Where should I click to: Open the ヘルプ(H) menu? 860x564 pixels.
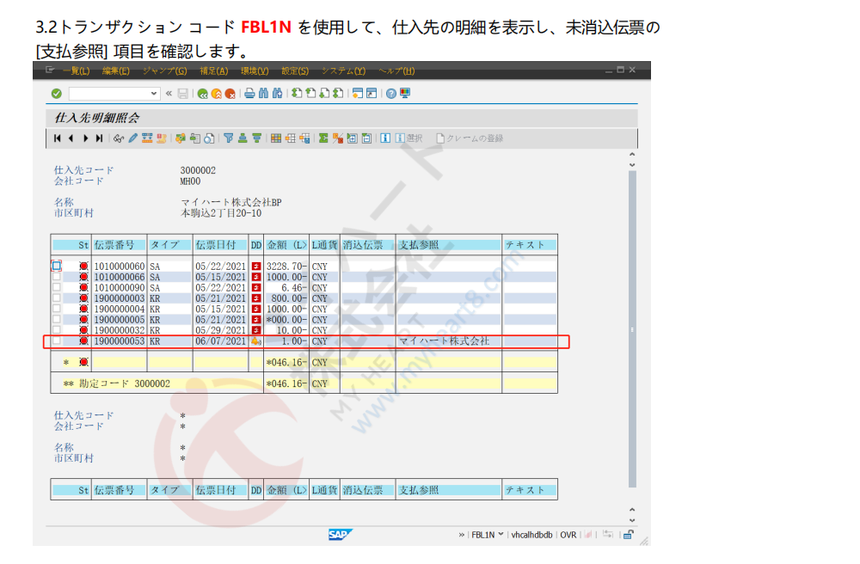click(x=397, y=71)
